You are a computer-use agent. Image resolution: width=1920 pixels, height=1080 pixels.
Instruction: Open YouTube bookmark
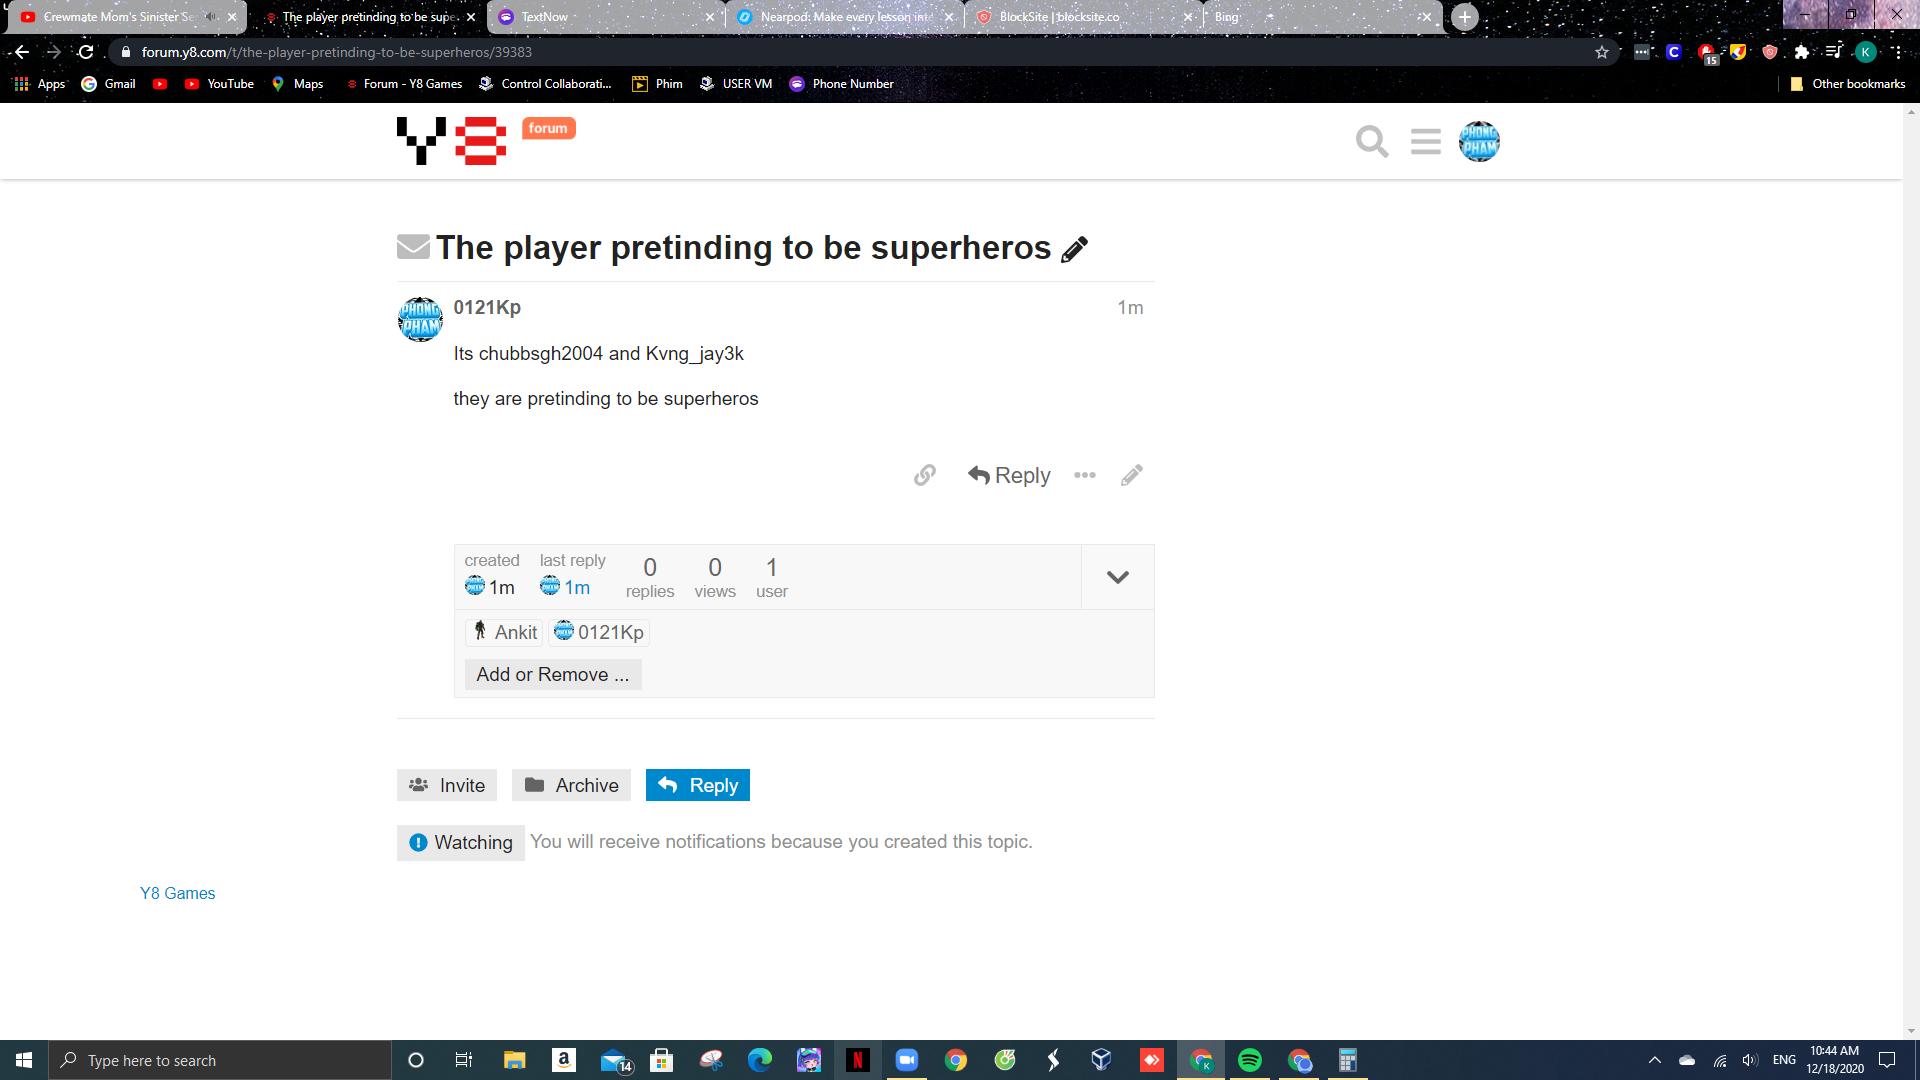tap(219, 84)
